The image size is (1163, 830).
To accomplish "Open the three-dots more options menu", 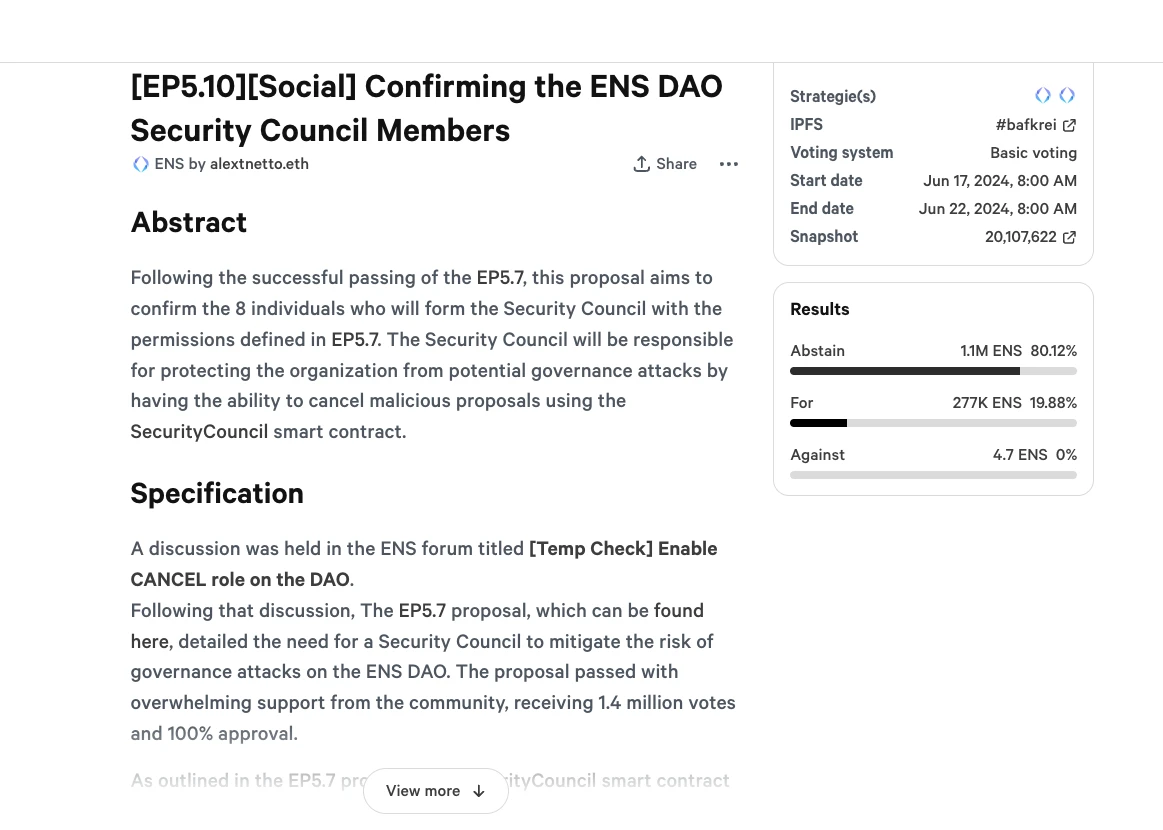I will click(729, 164).
